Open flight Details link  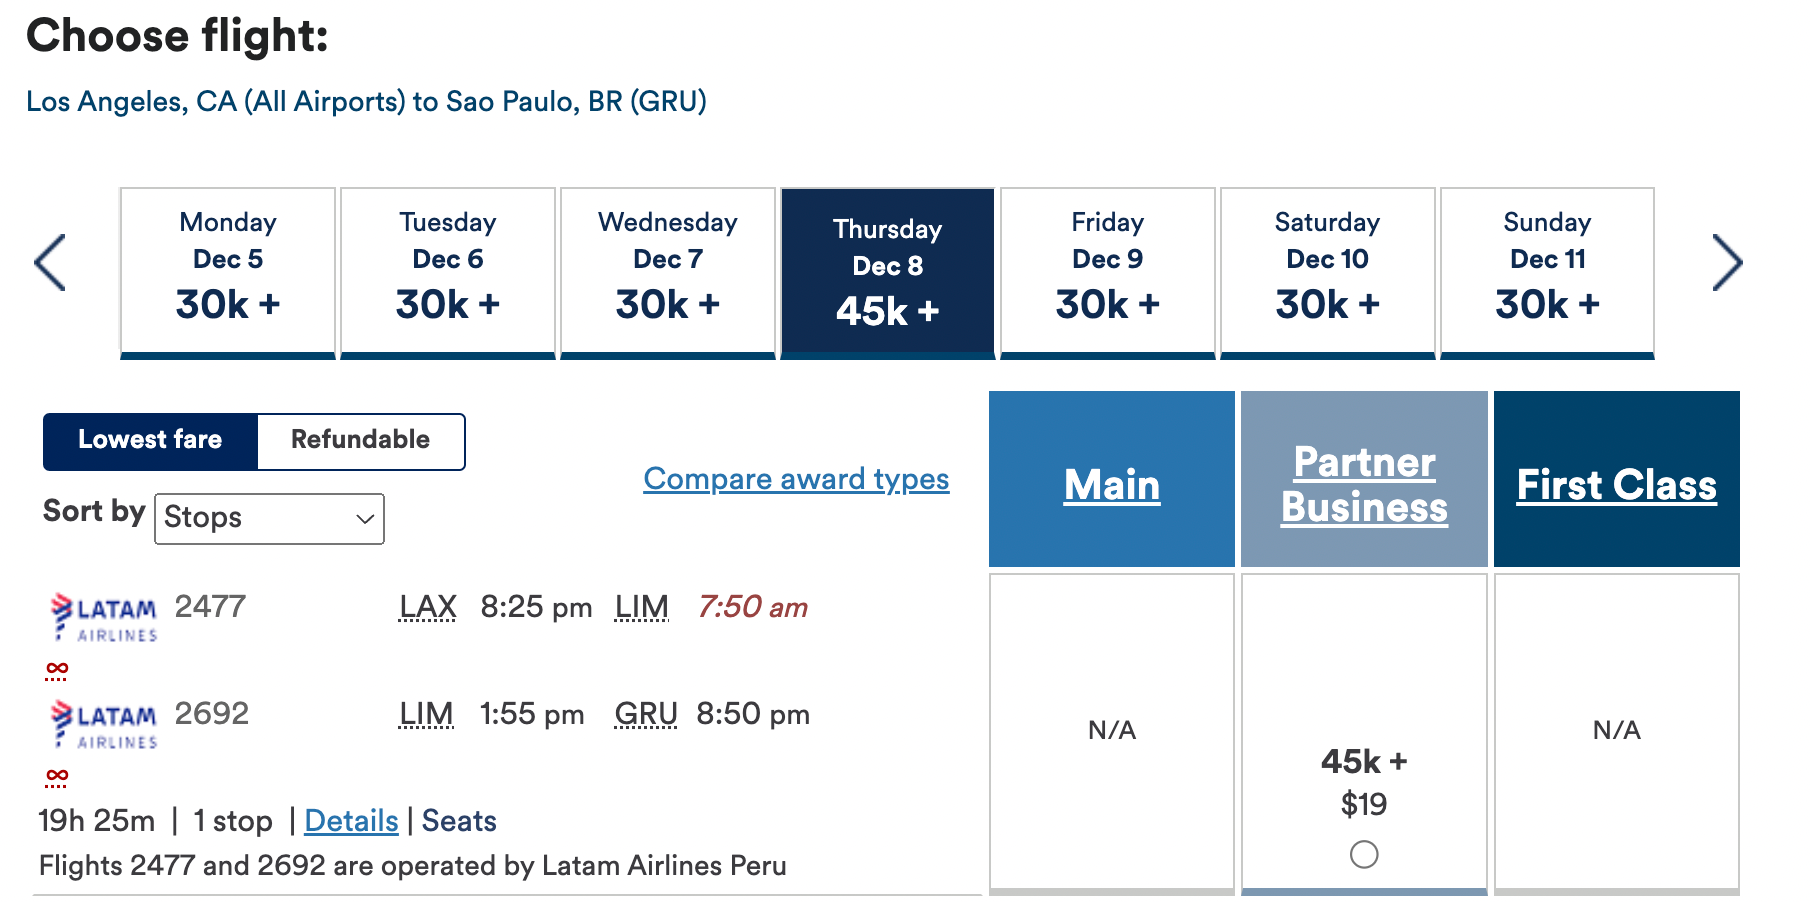[x=351, y=821]
